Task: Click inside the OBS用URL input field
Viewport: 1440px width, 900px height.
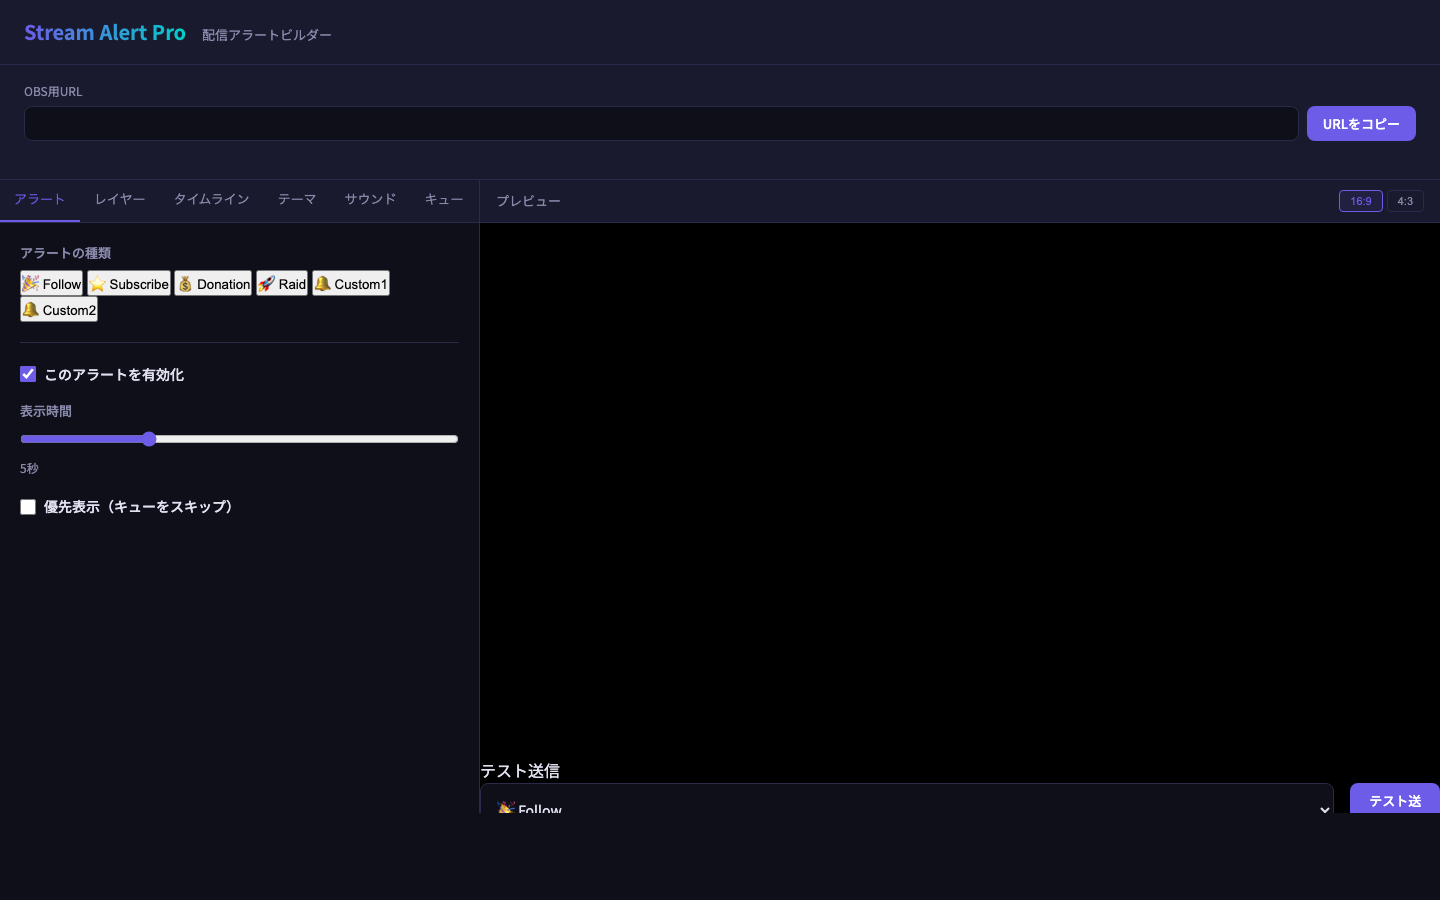Action: (x=660, y=123)
